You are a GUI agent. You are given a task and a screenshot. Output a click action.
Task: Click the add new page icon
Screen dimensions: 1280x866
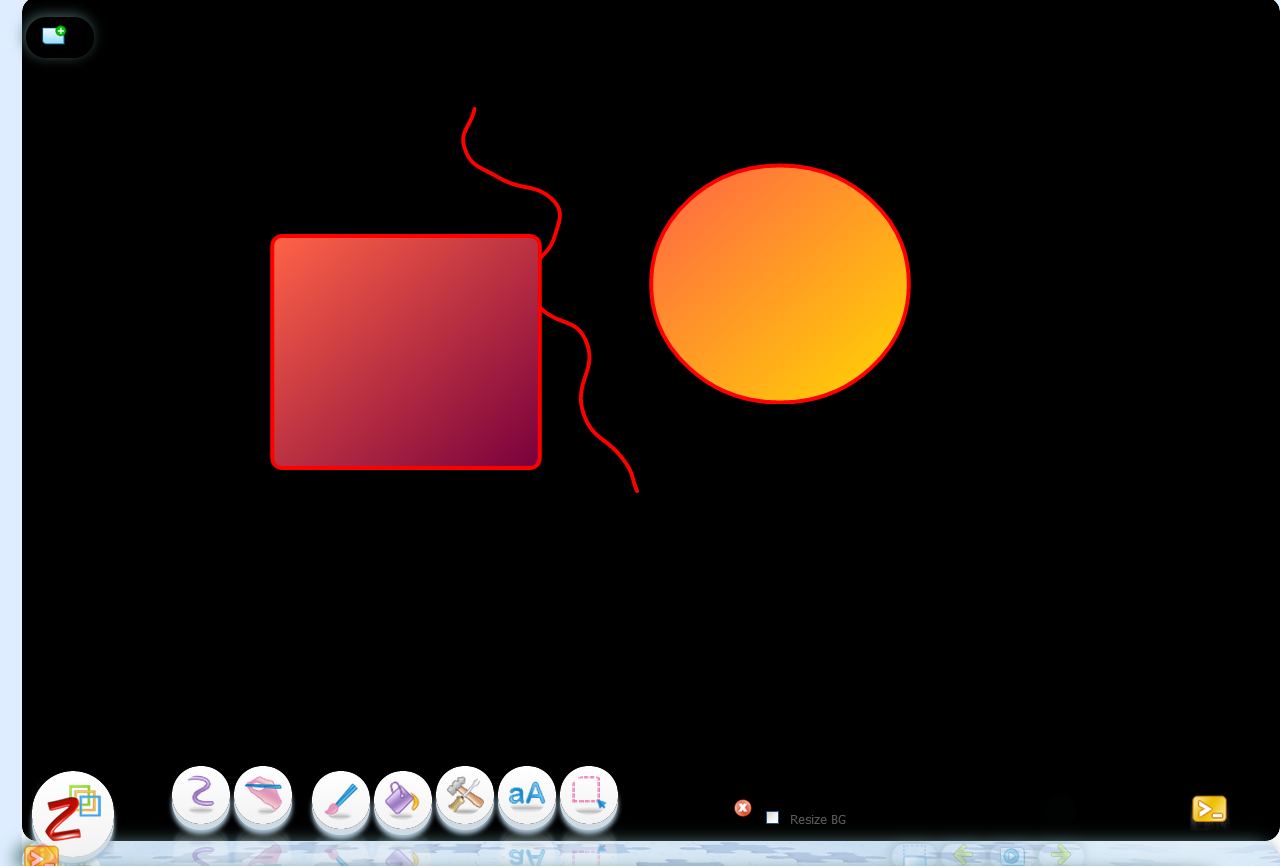tap(54, 36)
